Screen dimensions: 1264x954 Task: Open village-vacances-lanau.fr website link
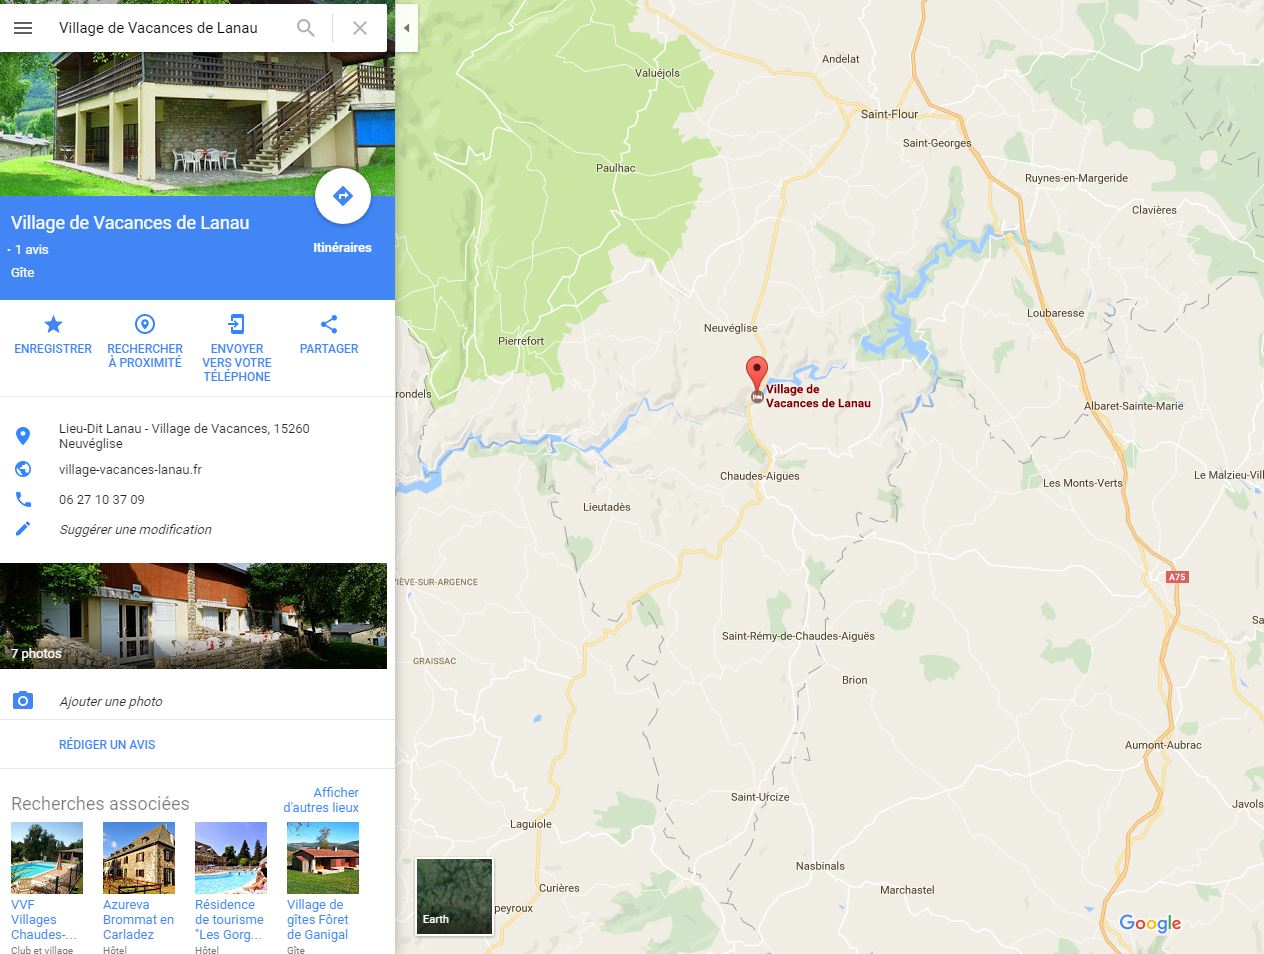(130, 469)
